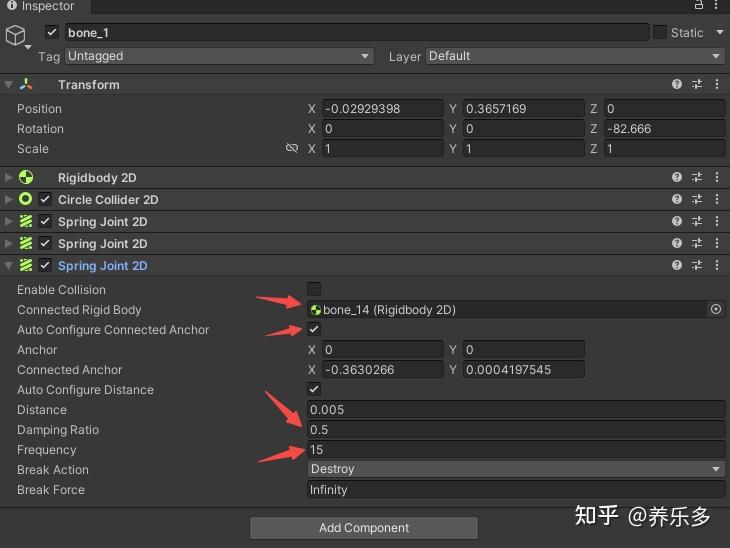
Task: Open second Spring Joint 2D more options
Action: (x=717, y=243)
